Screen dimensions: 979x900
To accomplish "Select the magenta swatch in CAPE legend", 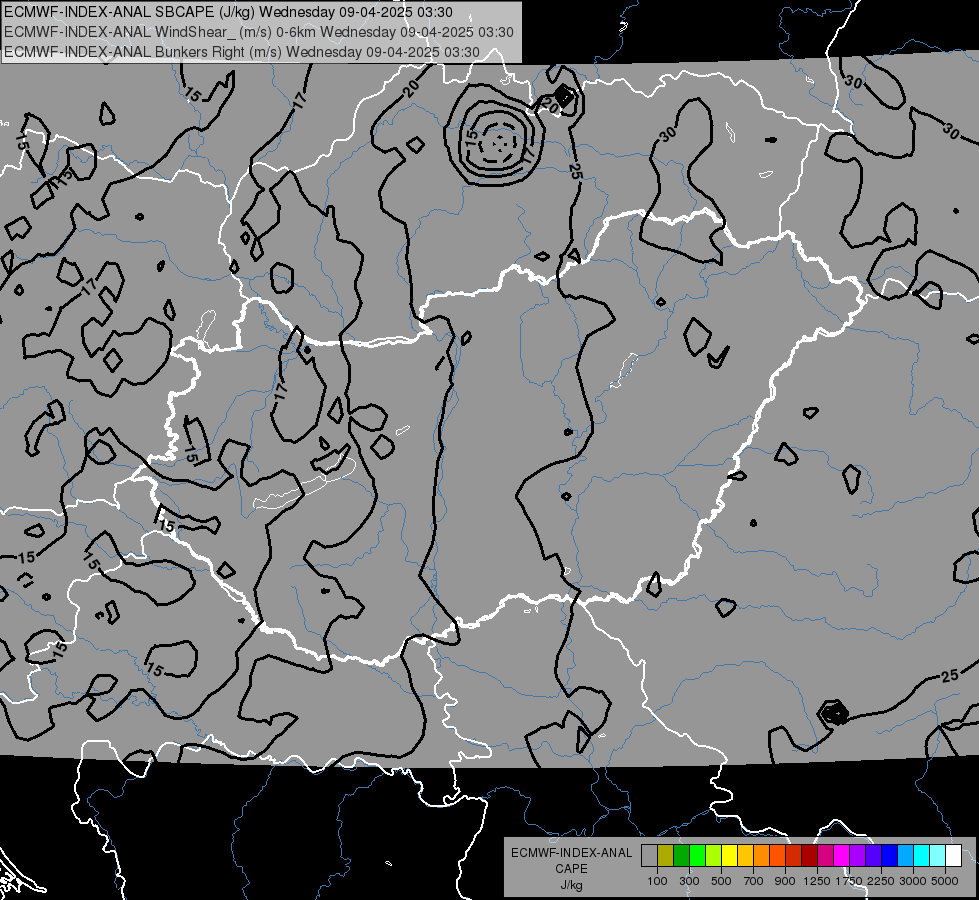I will click(842, 856).
